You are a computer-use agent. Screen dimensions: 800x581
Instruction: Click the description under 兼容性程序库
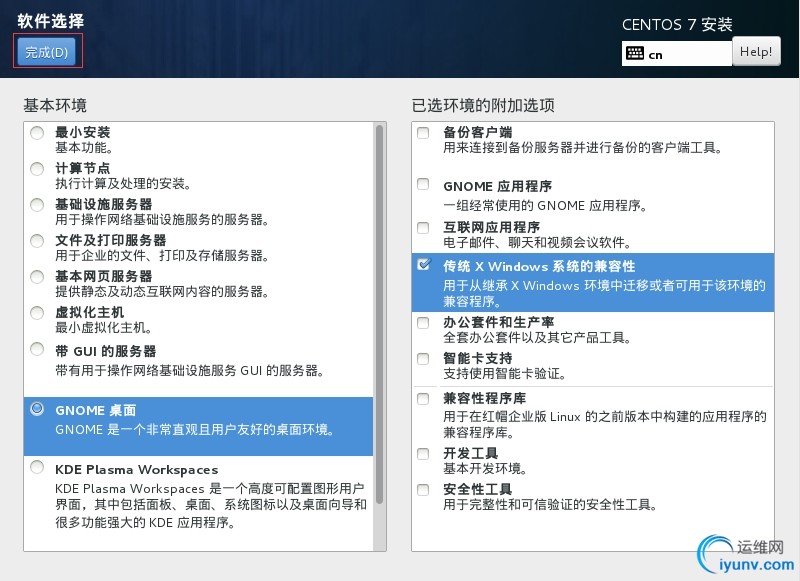coord(605,424)
